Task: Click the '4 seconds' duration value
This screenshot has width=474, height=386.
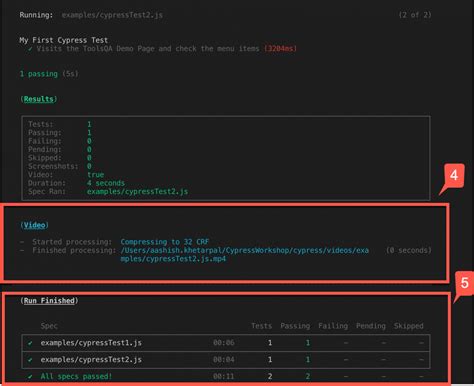Action: 106,183
